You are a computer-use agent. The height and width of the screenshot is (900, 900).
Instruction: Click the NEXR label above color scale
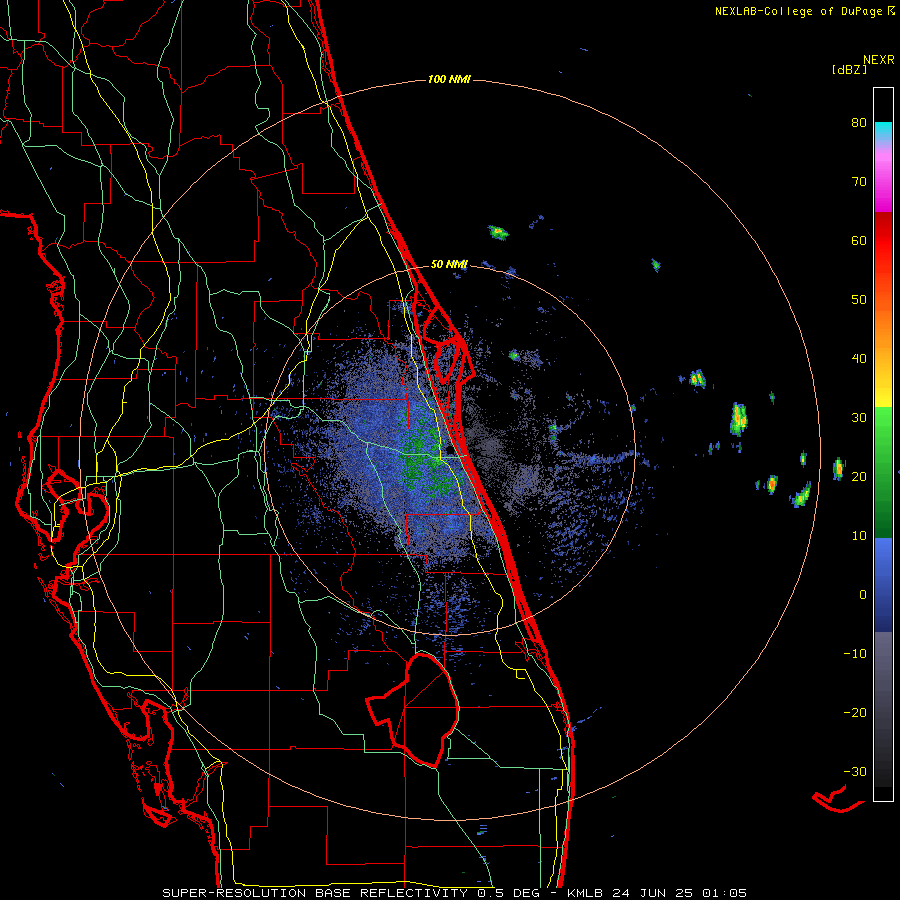coord(879,60)
